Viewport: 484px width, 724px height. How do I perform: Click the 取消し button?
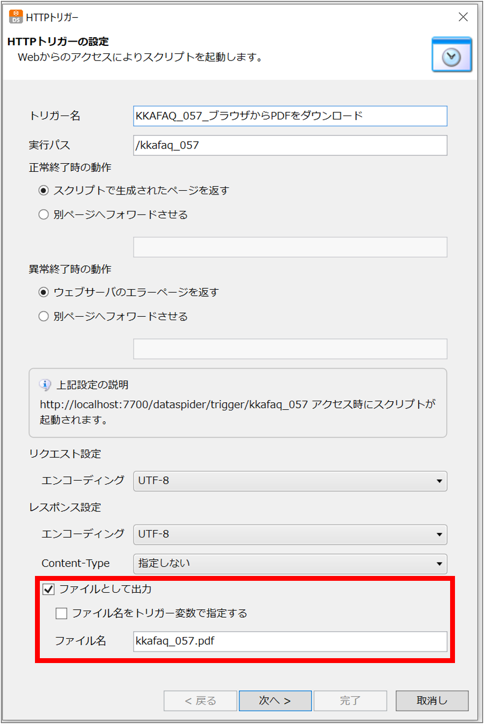(x=432, y=700)
